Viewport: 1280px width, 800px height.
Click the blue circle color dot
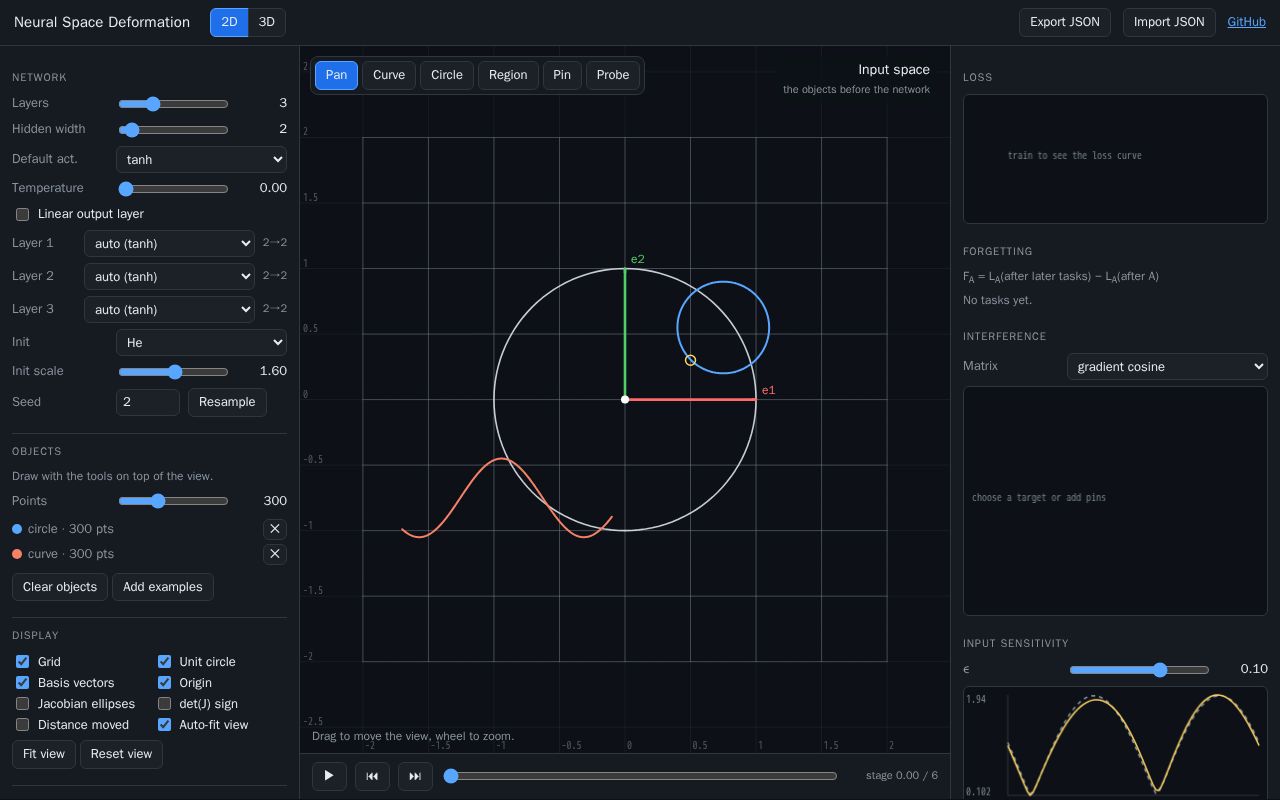click(17, 529)
